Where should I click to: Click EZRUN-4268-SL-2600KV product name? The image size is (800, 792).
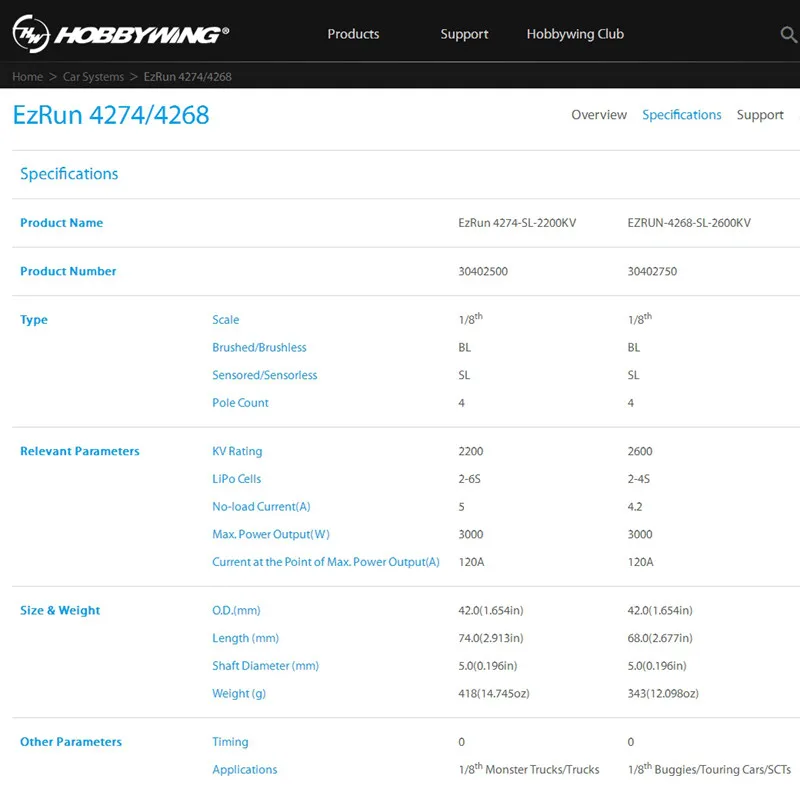[x=689, y=223]
